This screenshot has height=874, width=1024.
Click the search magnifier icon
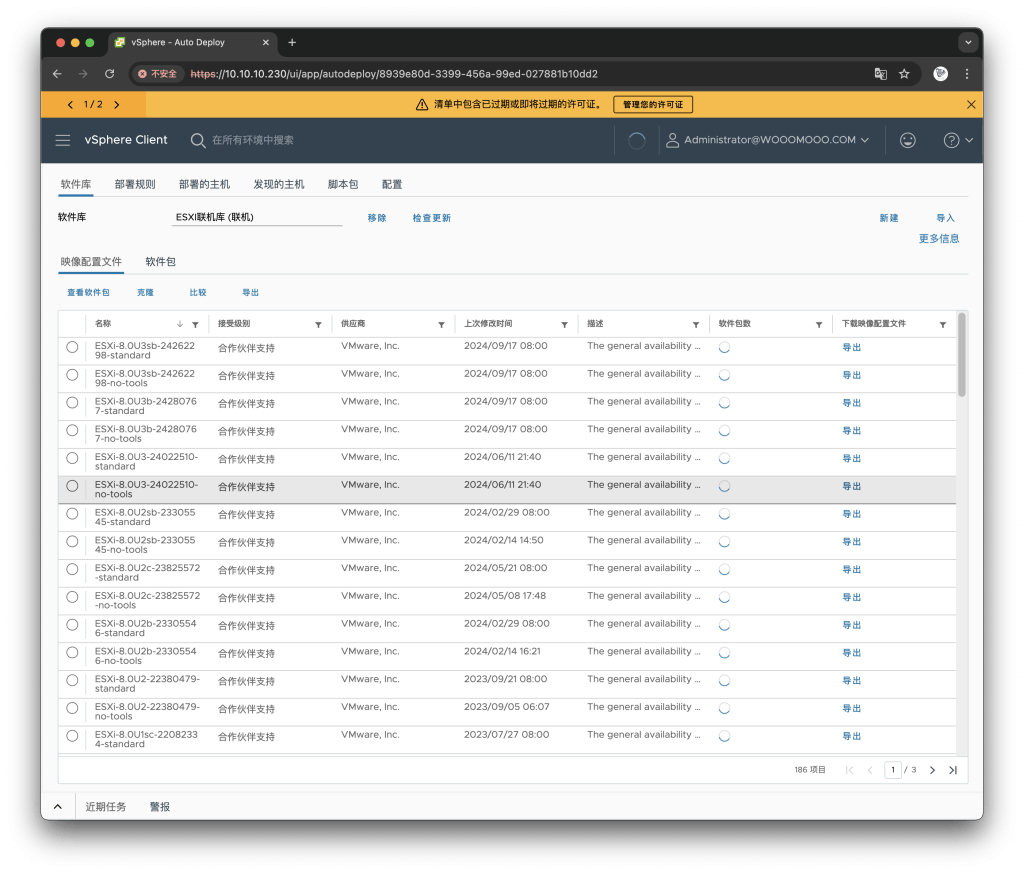(x=197, y=140)
